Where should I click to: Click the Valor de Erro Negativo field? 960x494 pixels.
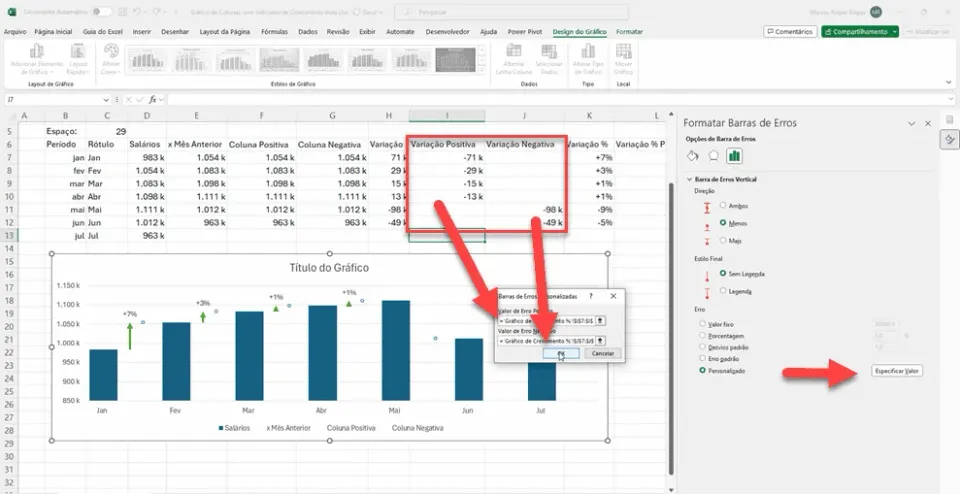click(x=546, y=340)
